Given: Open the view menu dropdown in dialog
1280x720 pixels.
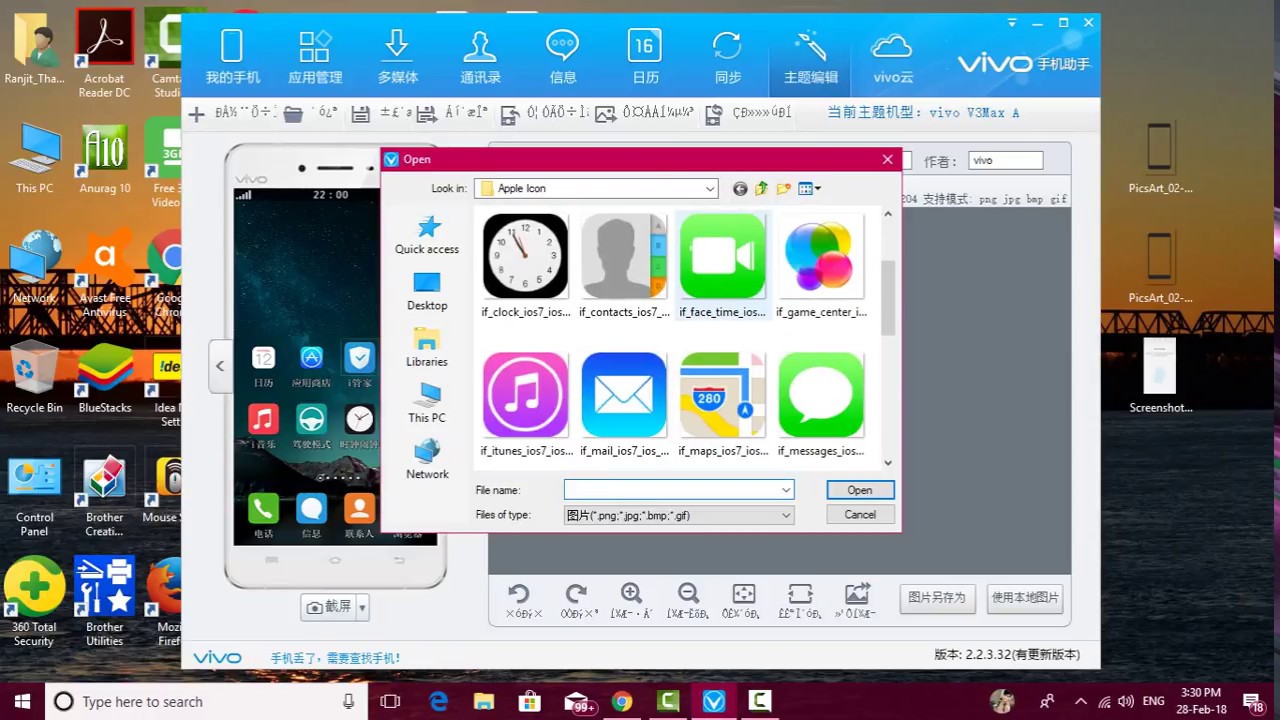Looking at the screenshot, I should click(x=809, y=188).
